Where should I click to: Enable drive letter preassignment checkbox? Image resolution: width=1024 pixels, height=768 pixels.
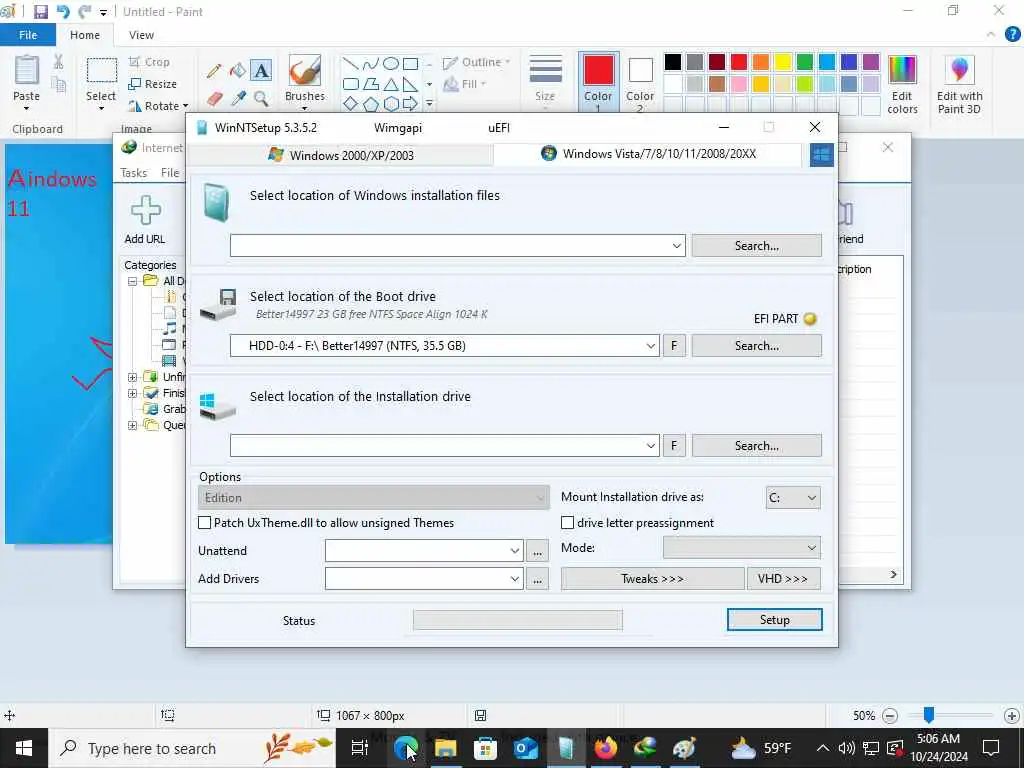pyautogui.click(x=568, y=522)
